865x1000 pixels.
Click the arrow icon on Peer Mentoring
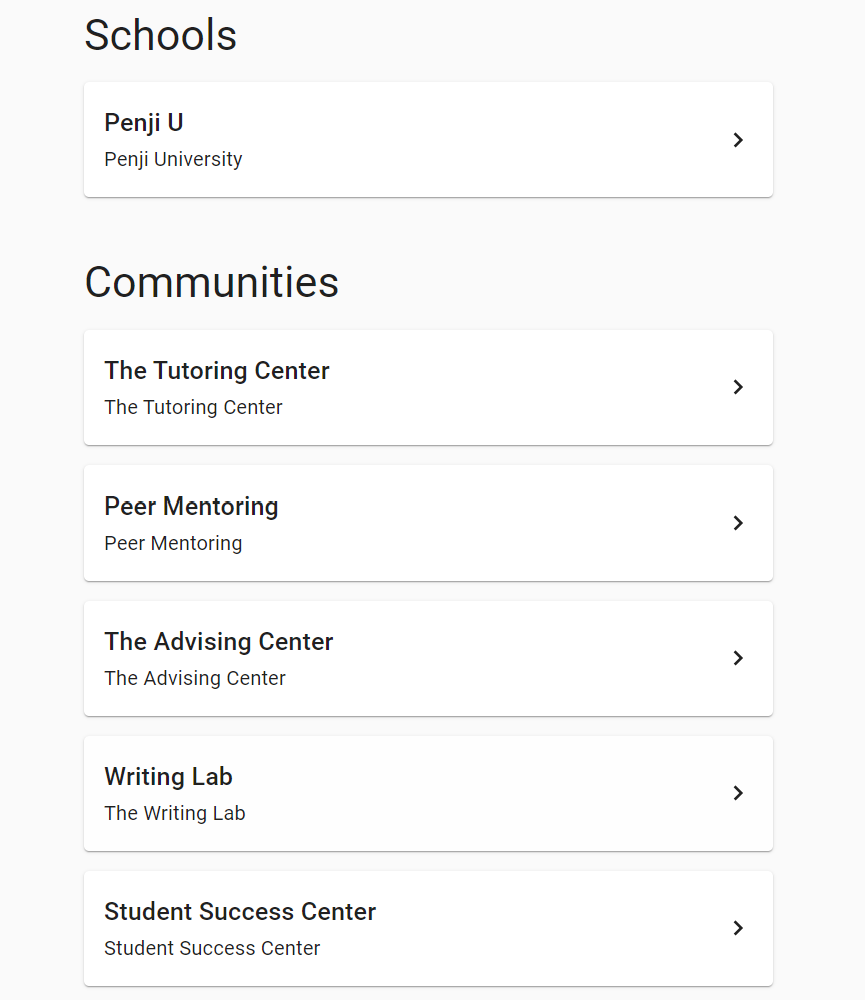click(738, 523)
